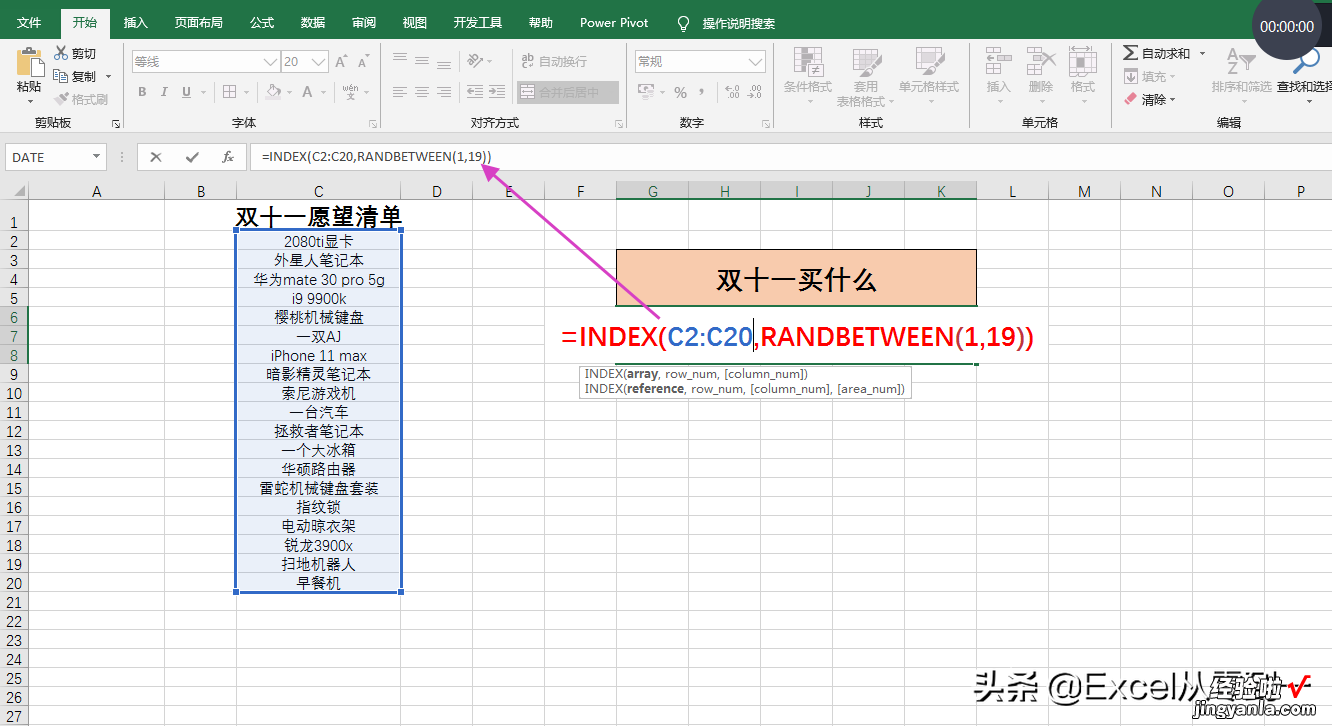This screenshot has width=1332, height=726.
Task: Click the Cut (剪切) scissors button
Action: point(76,54)
